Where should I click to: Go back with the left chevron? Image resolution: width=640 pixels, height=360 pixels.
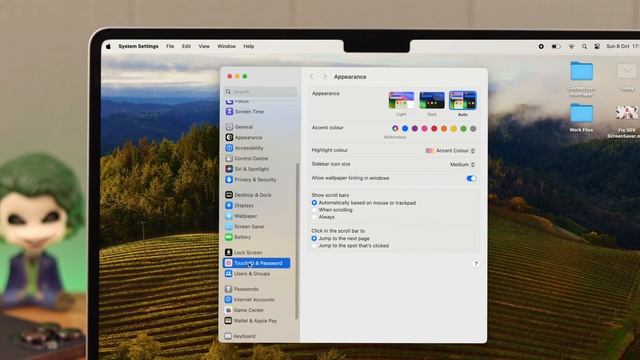312,77
